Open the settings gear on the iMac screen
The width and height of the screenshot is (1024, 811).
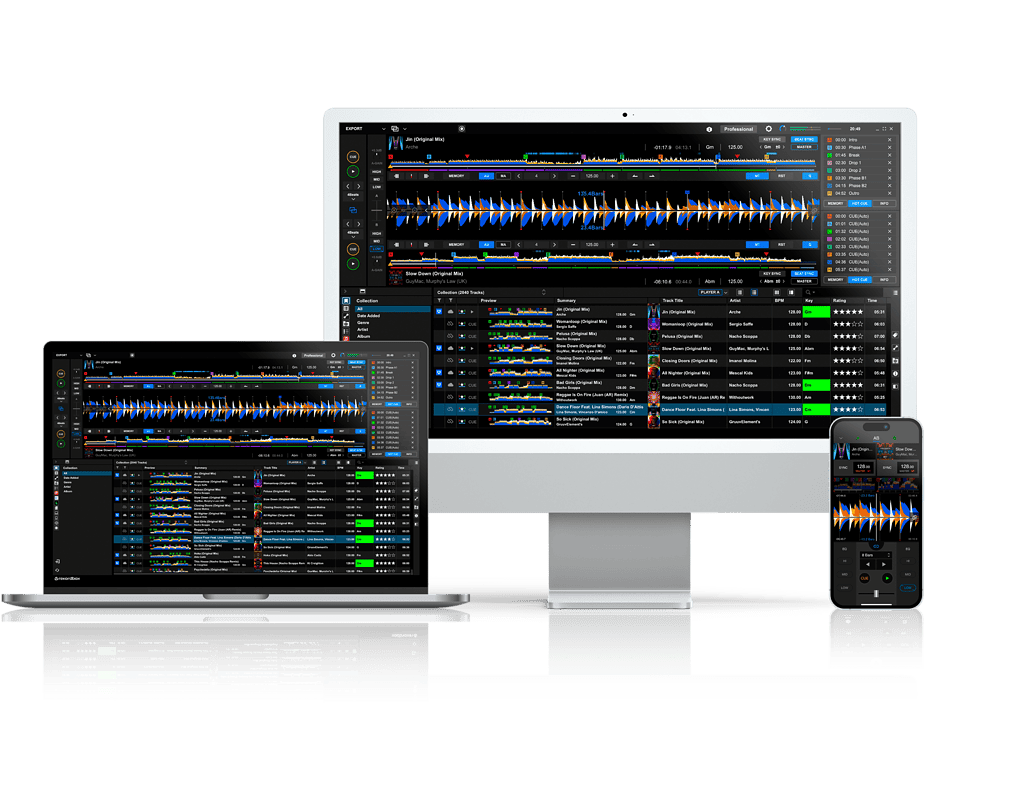(x=769, y=129)
